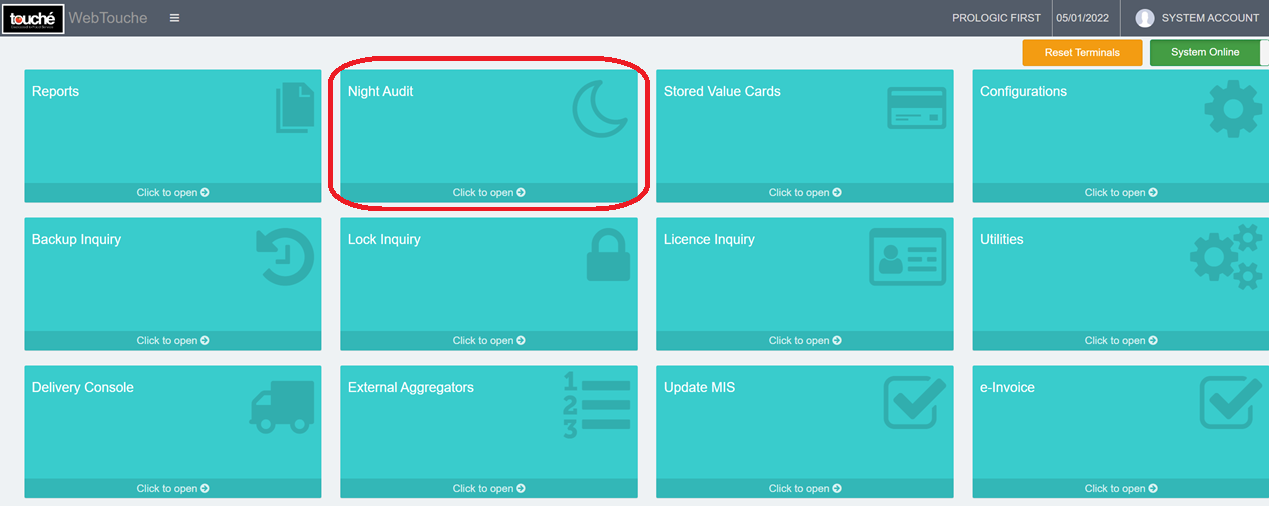The height and width of the screenshot is (506, 1269).
Task: Open Lock Inquiry via Click to open bar
Action: pyautogui.click(x=488, y=341)
